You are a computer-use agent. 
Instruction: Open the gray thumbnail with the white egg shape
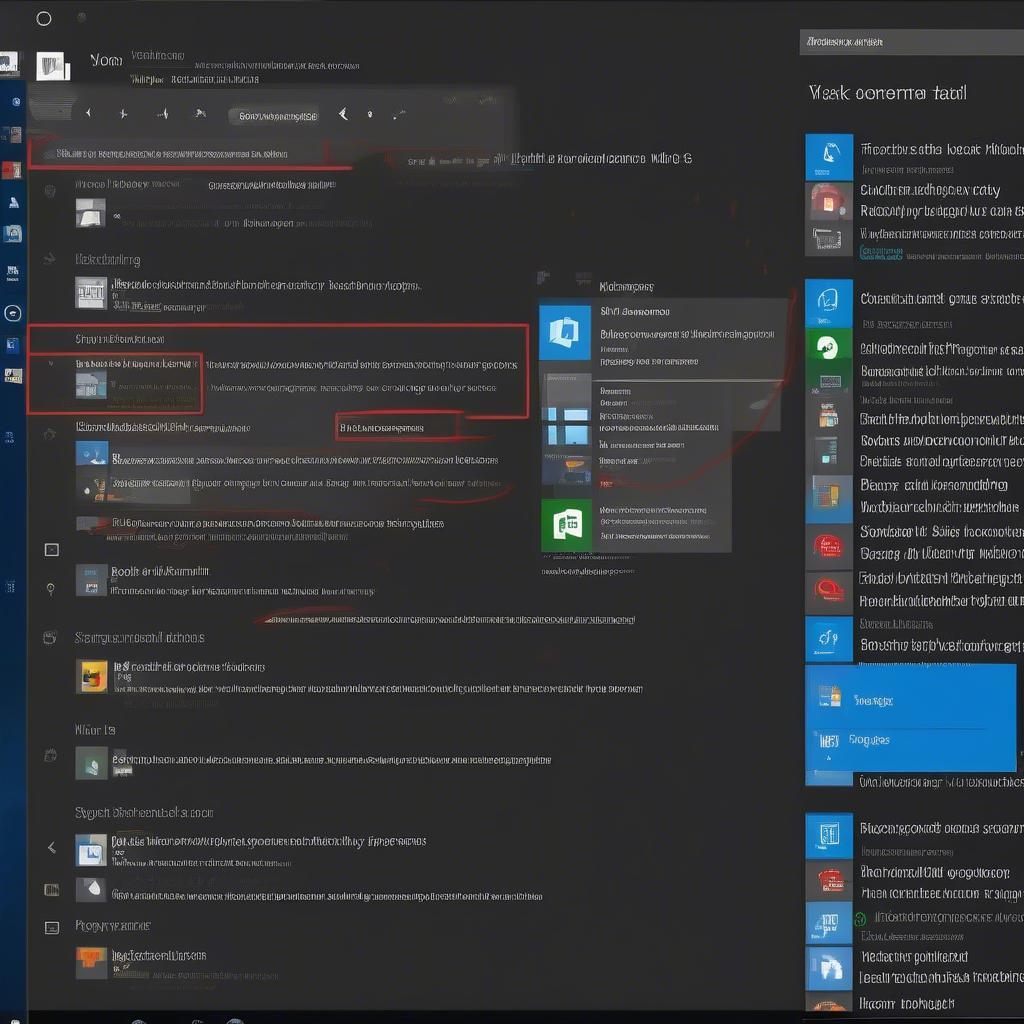click(91, 888)
